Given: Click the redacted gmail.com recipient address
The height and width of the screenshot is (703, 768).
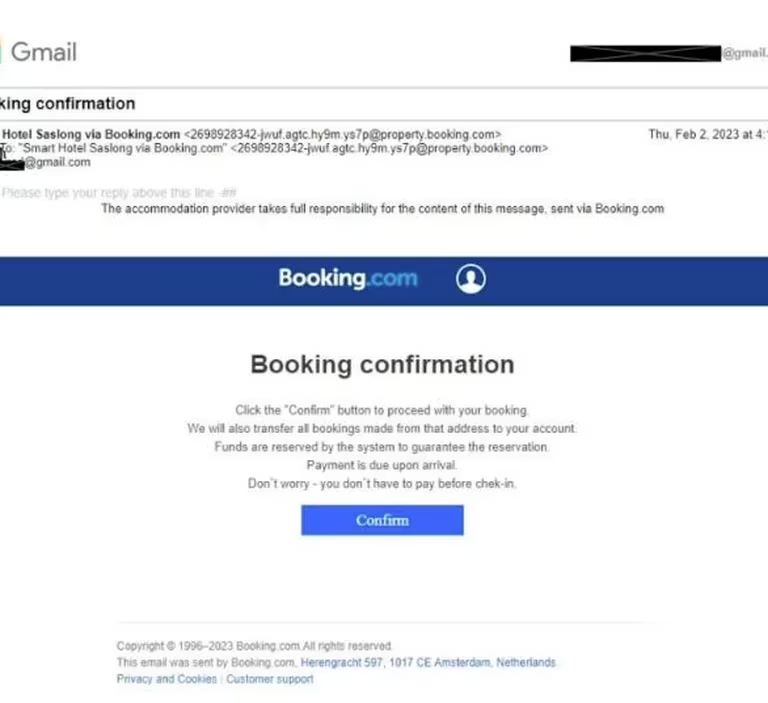Looking at the screenshot, I should (x=45, y=162).
